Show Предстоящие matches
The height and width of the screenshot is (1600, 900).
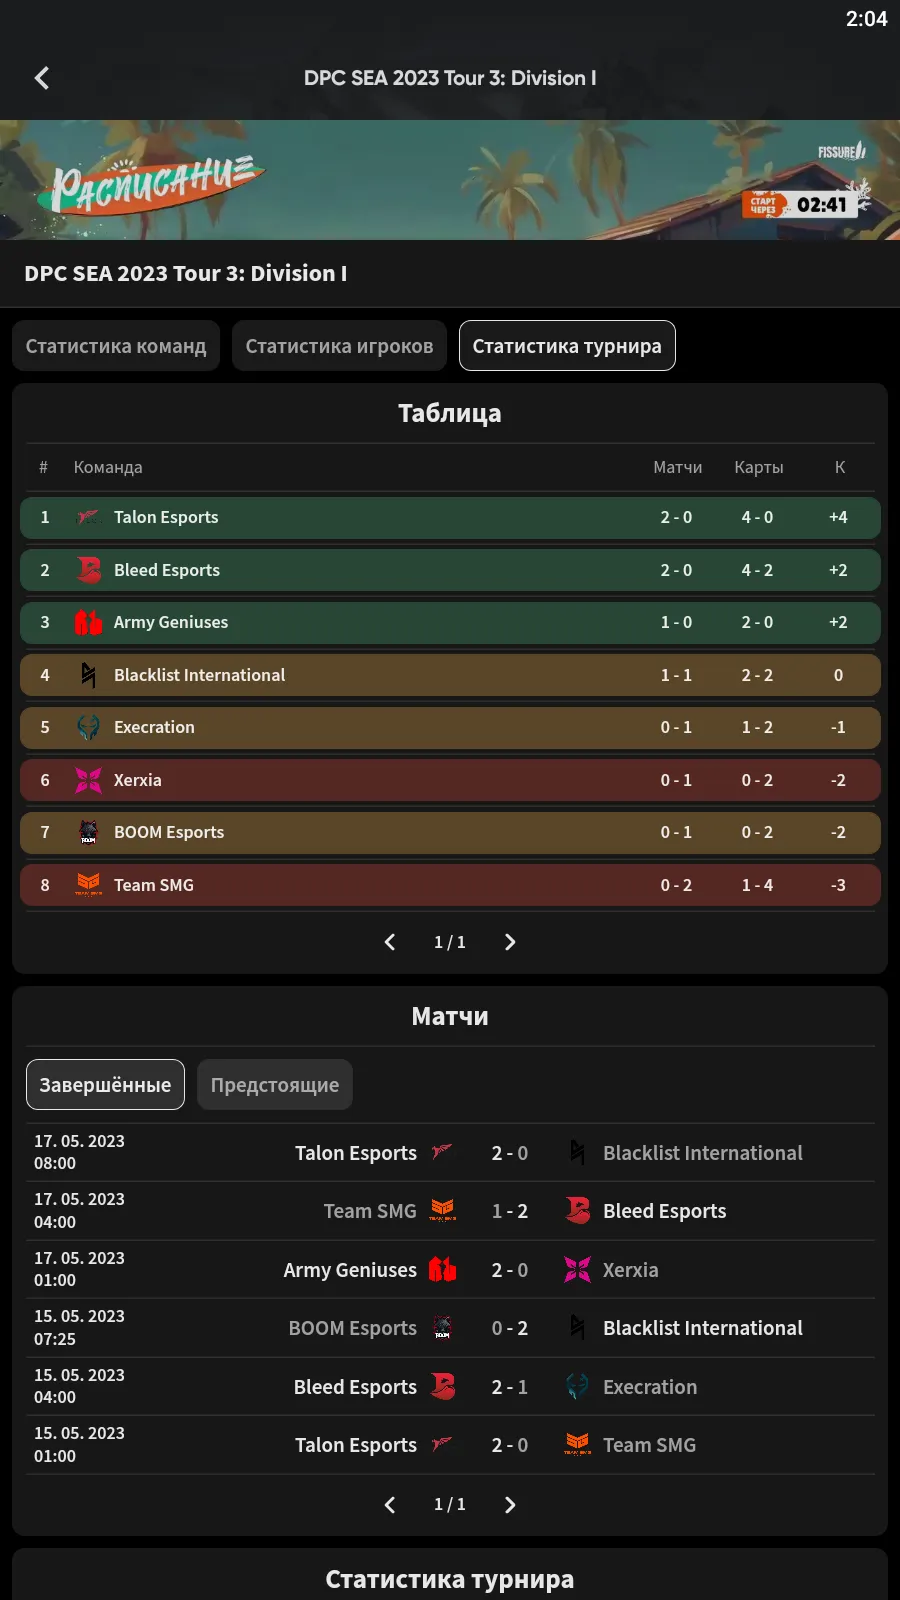coord(275,1085)
